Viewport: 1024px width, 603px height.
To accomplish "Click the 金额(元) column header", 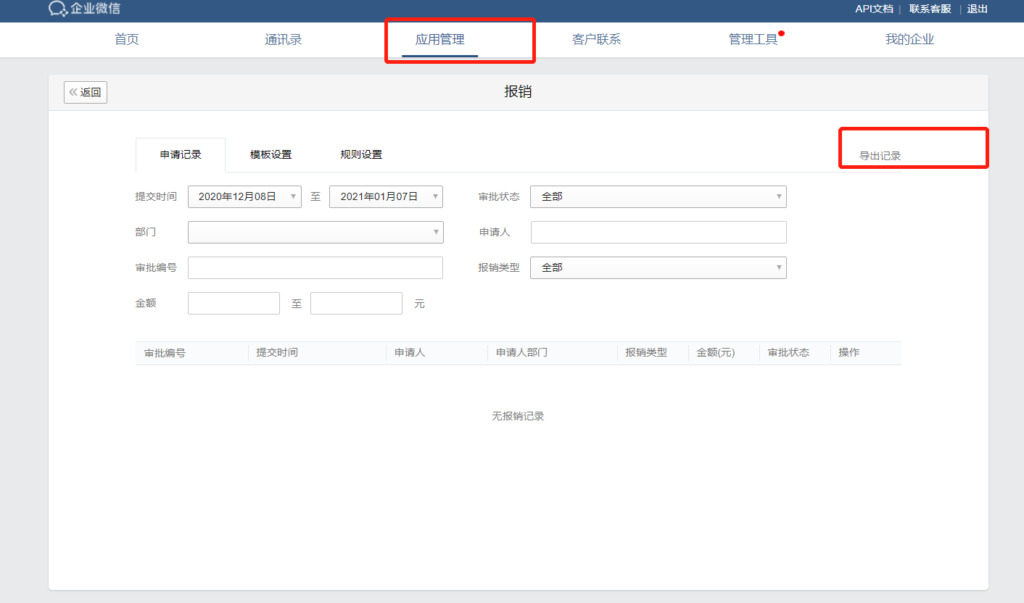I will [x=715, y=353].
